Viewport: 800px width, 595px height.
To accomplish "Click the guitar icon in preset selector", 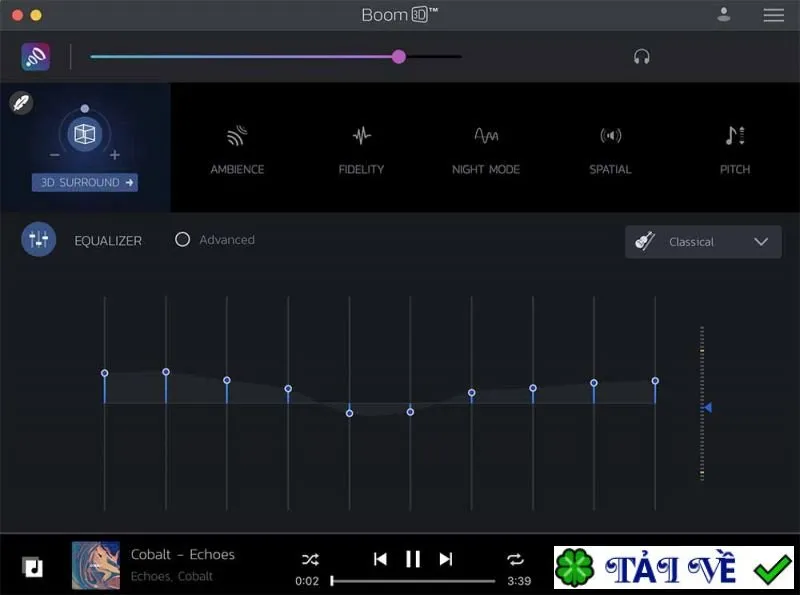I will pos(645,241).
